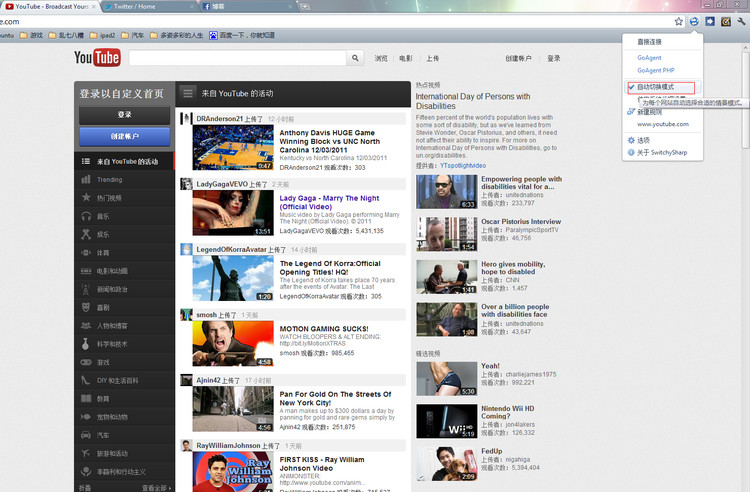750x492 pixels.
Task: Bookmark page with the star icon
Action: pos(678,22)
